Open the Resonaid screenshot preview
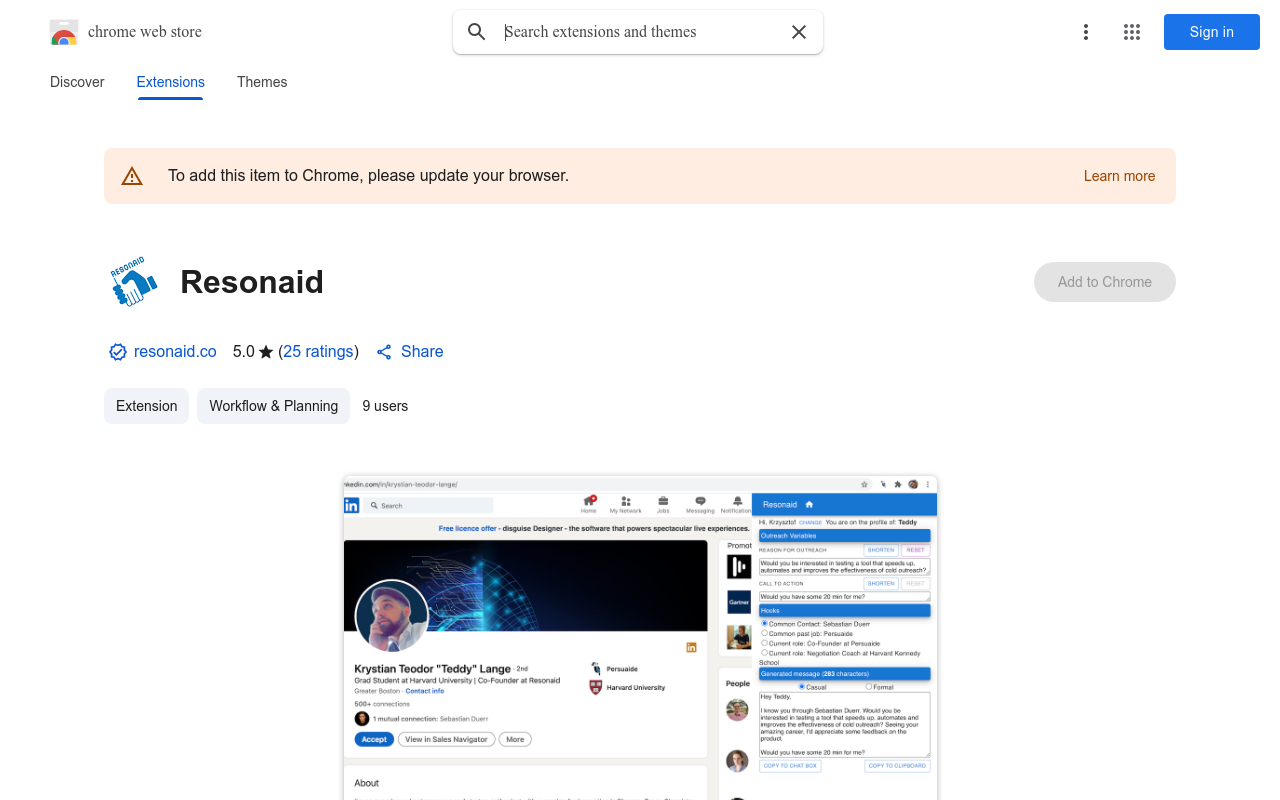The image size is (1280, 800). [640, 638]
